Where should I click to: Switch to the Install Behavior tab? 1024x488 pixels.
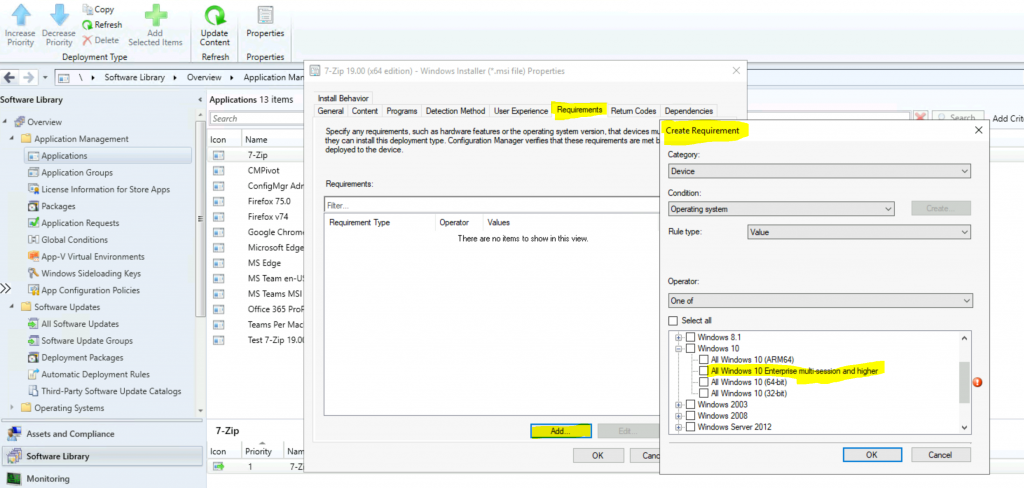coord(343,98)
